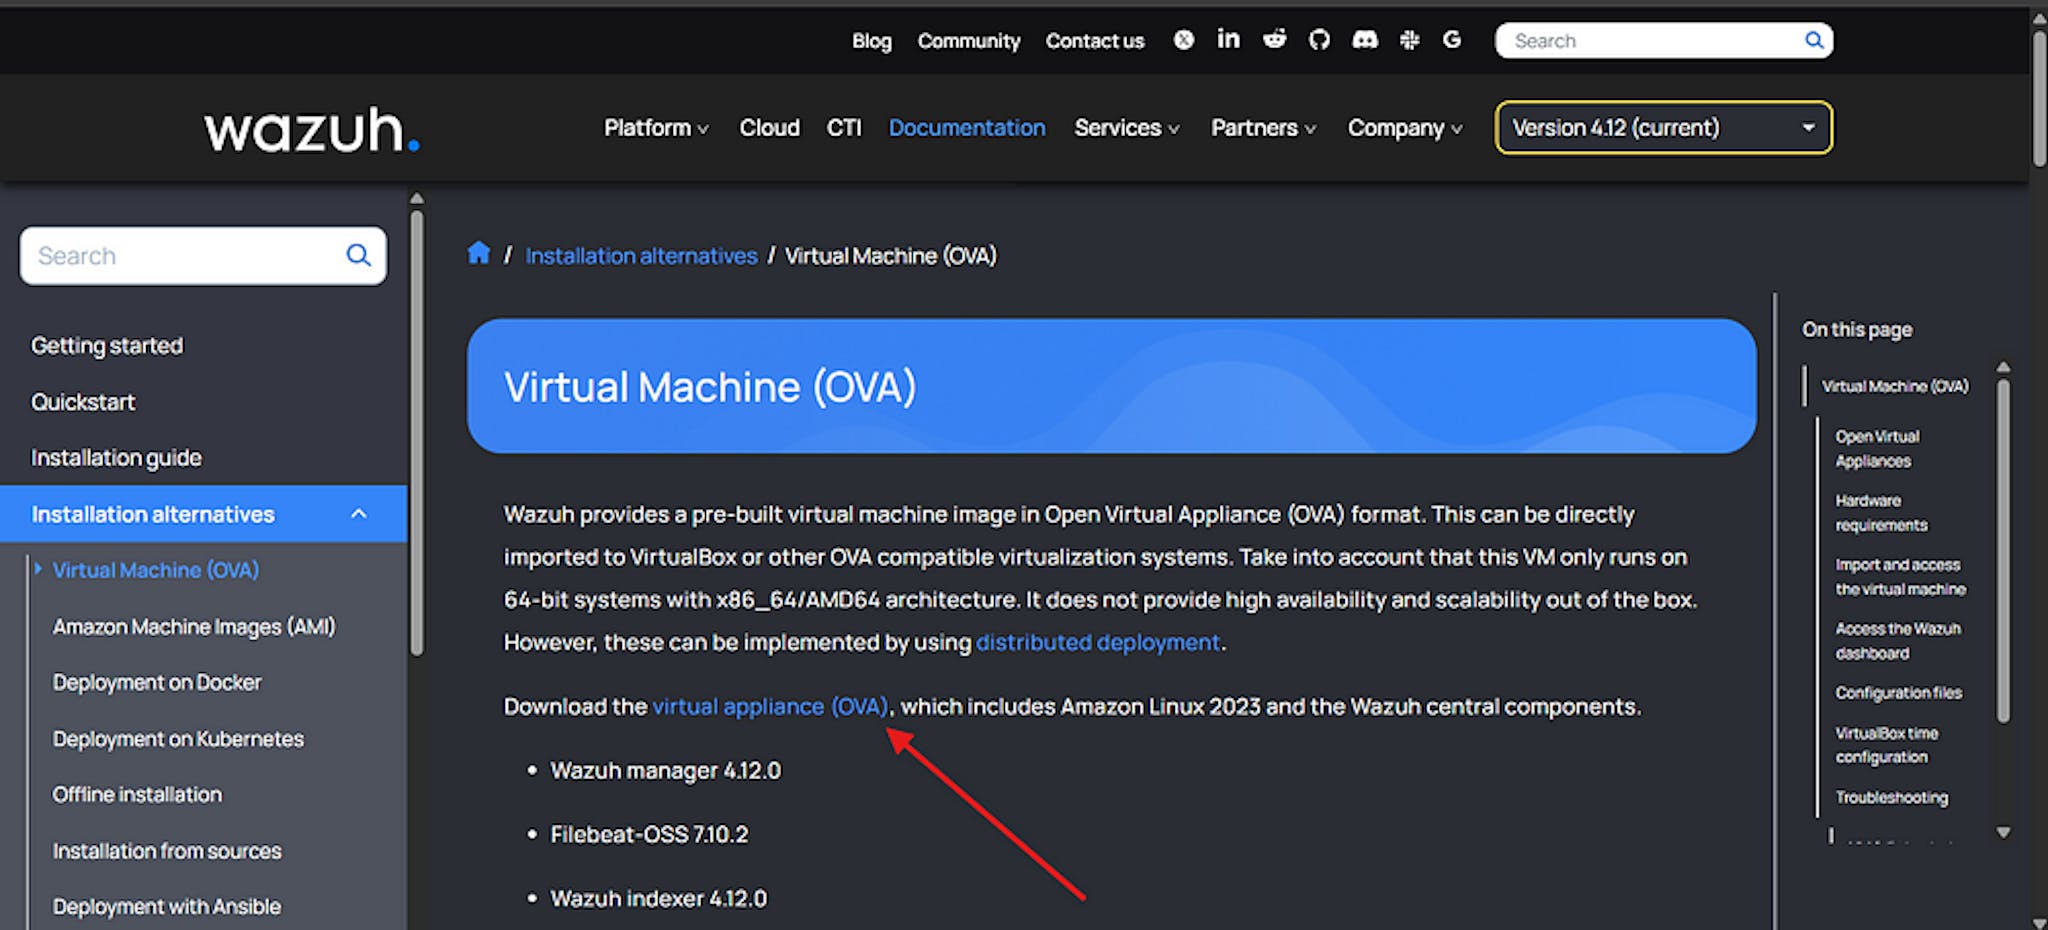Jump to Hardware requirements section
Screen dimensions: 2048x930
(1881, 513)
